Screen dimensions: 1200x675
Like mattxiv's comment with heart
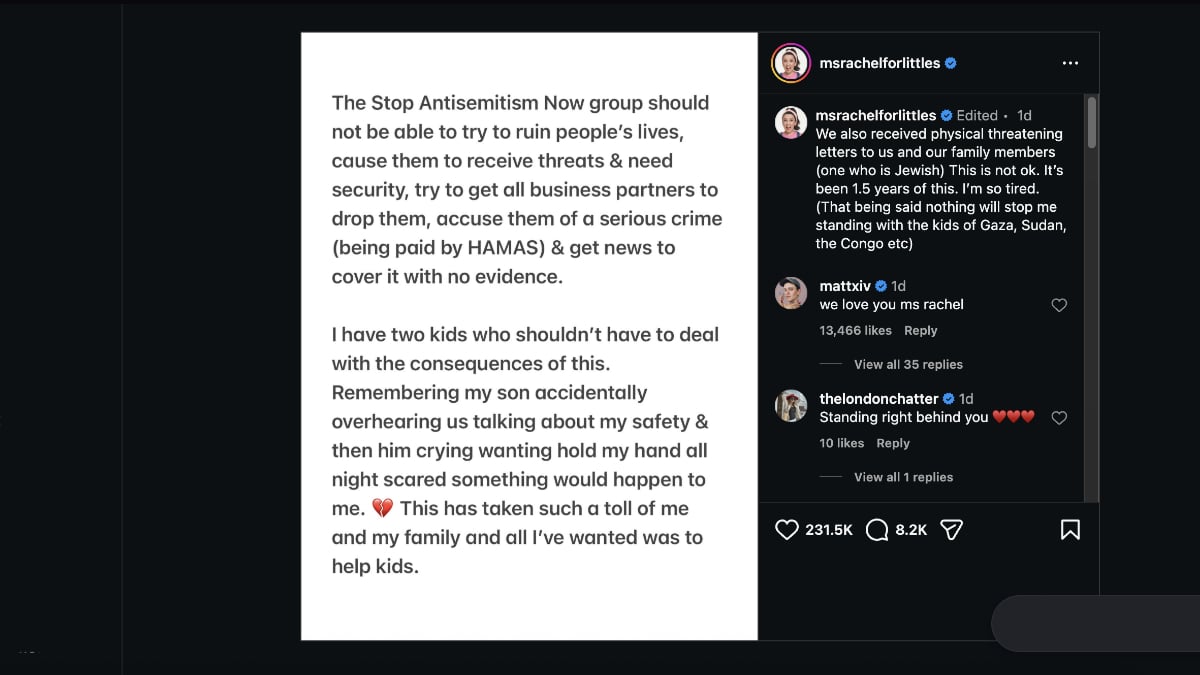[x=1060, y=305]
